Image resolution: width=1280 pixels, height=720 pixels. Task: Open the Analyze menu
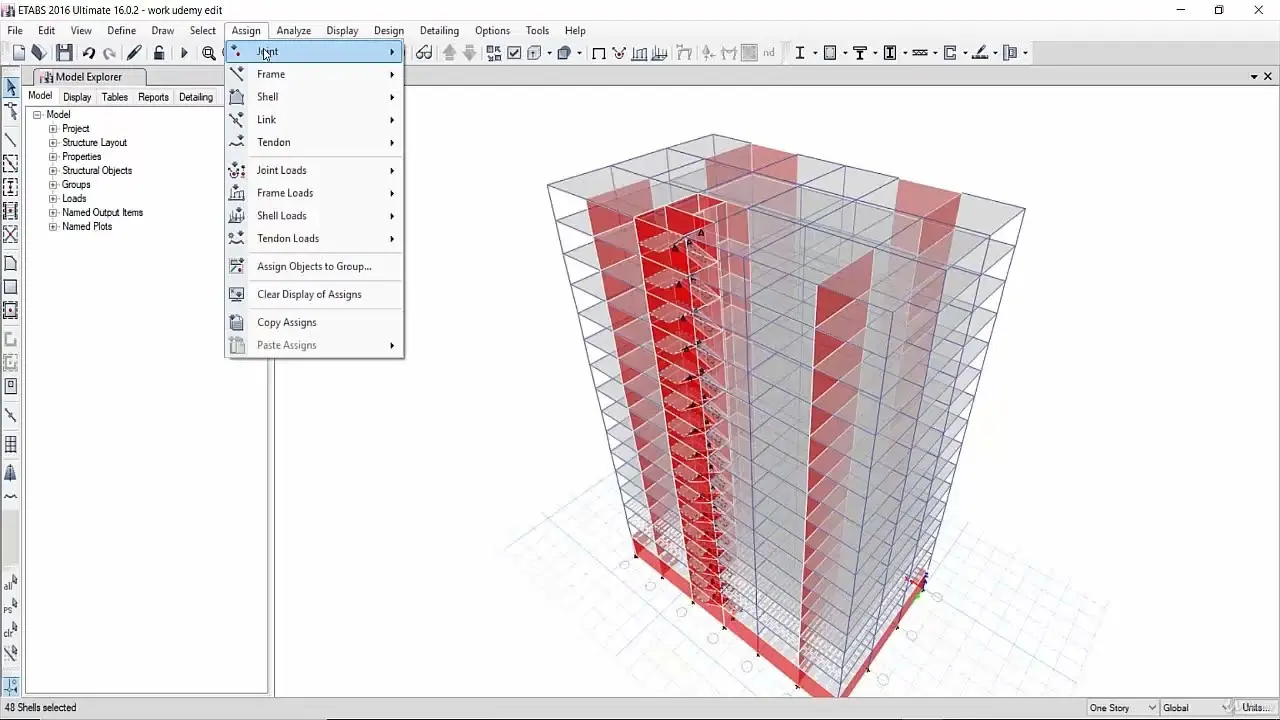[x=294, y=31]
